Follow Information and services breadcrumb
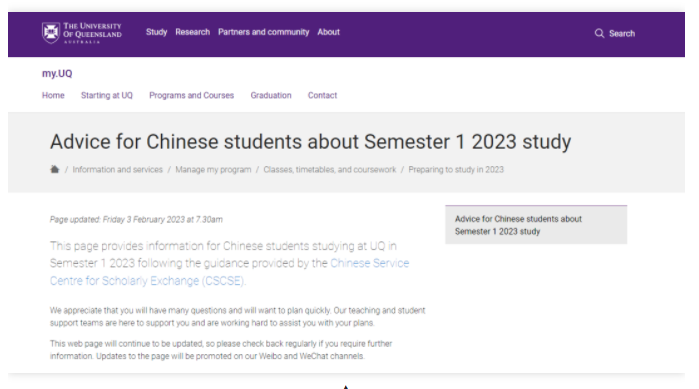 click(x=118, y=170)
